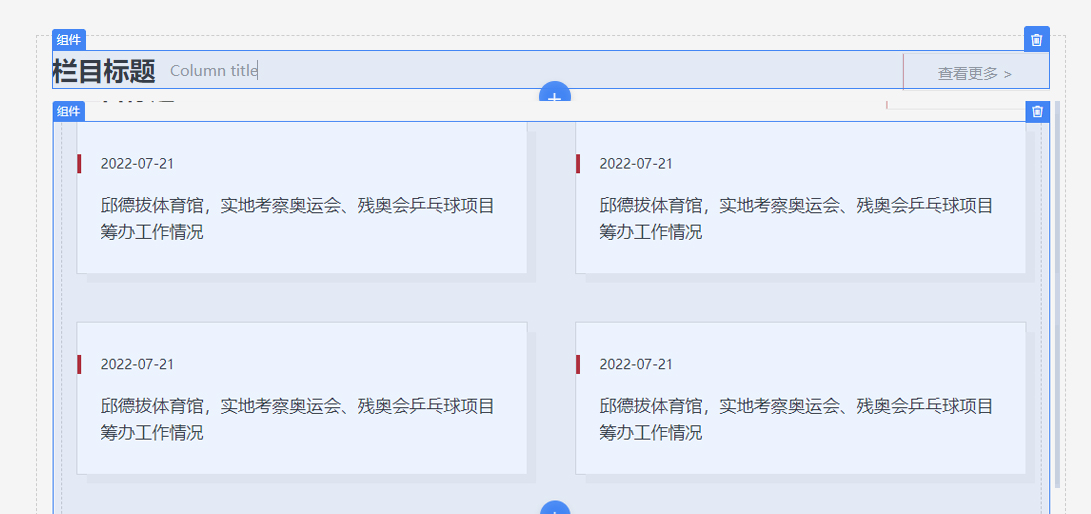This screenshot has height=514, width=1091.
Task: Click the date in the top-left news card
Action: point(137,164)
